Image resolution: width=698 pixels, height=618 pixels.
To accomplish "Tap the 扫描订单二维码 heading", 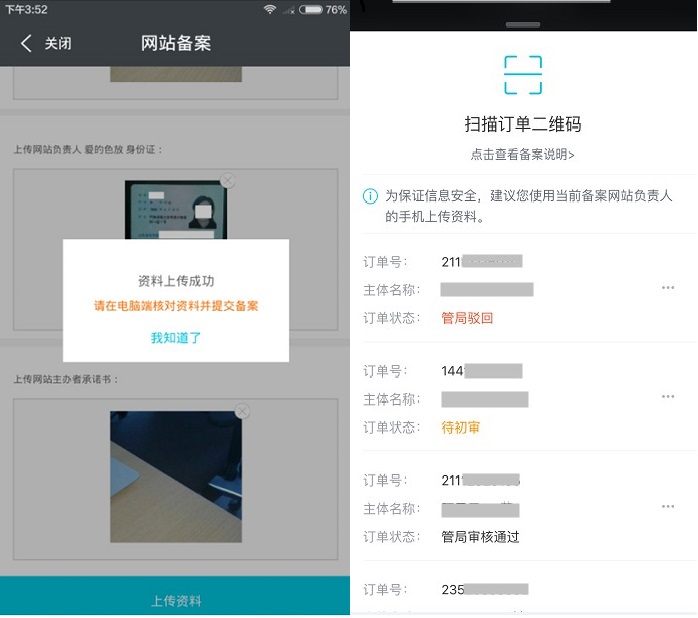I will [522, 125].
